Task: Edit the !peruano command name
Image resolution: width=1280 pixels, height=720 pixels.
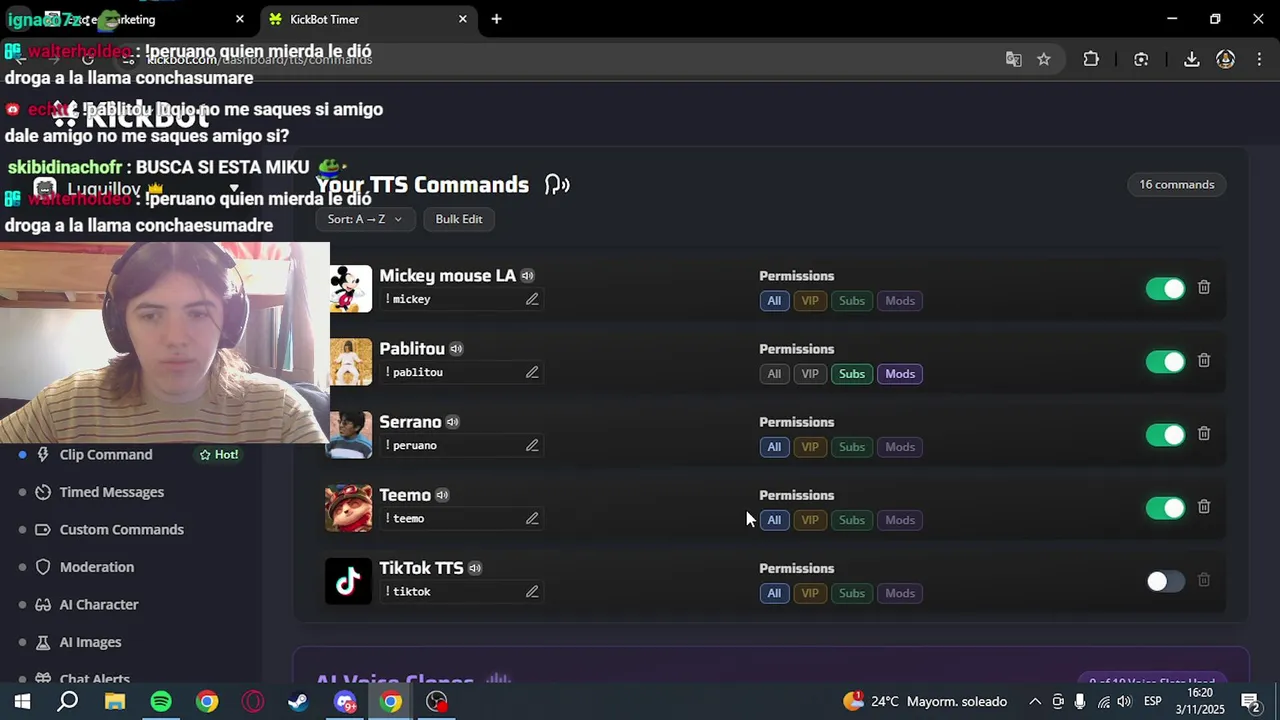Action: coord(532,445)
